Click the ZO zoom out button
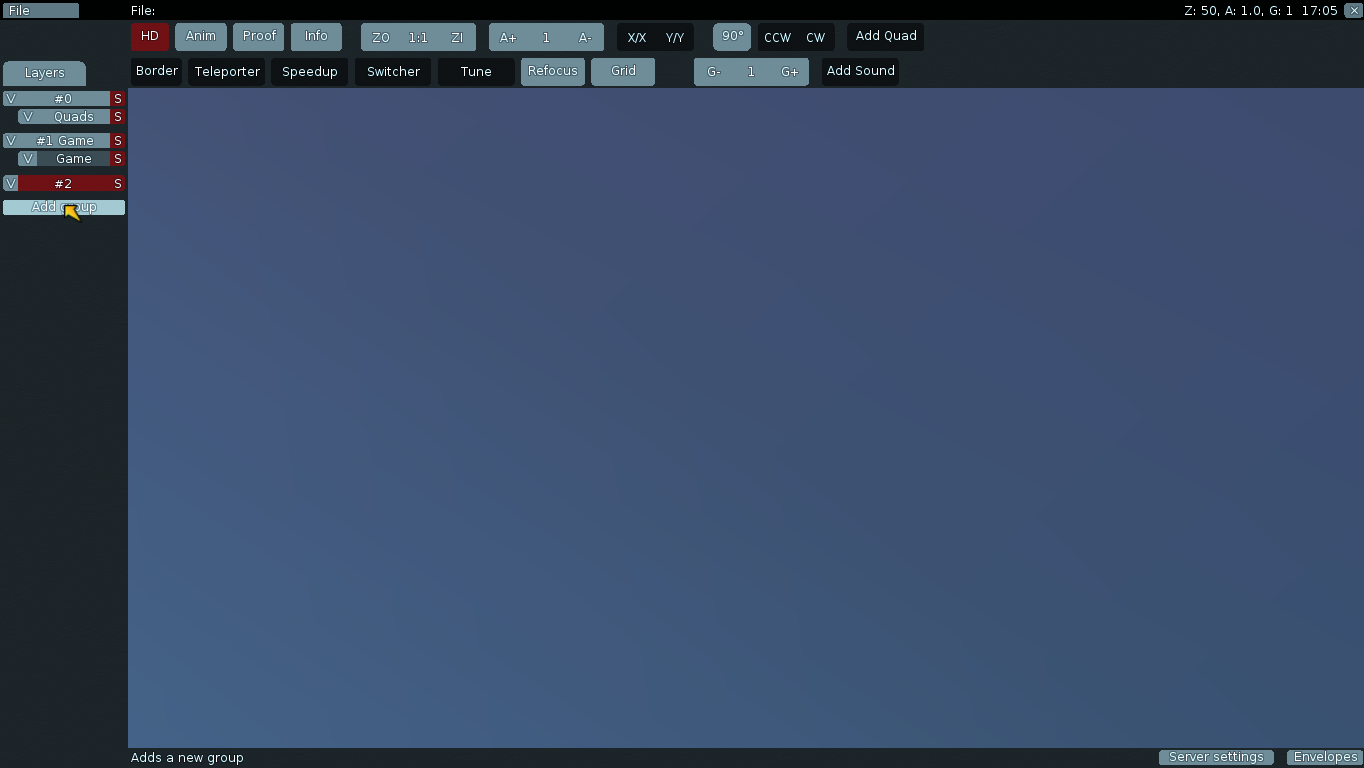The height and width of the screenshot is (768, 1364). (380, 38)
